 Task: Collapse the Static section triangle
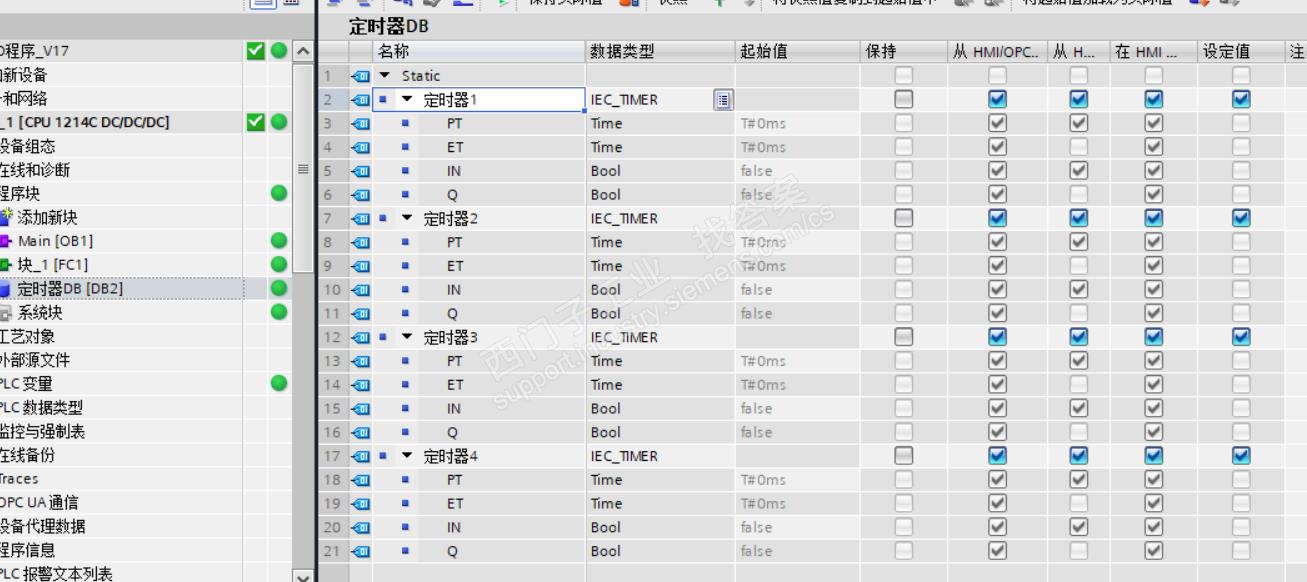point(385,76)
